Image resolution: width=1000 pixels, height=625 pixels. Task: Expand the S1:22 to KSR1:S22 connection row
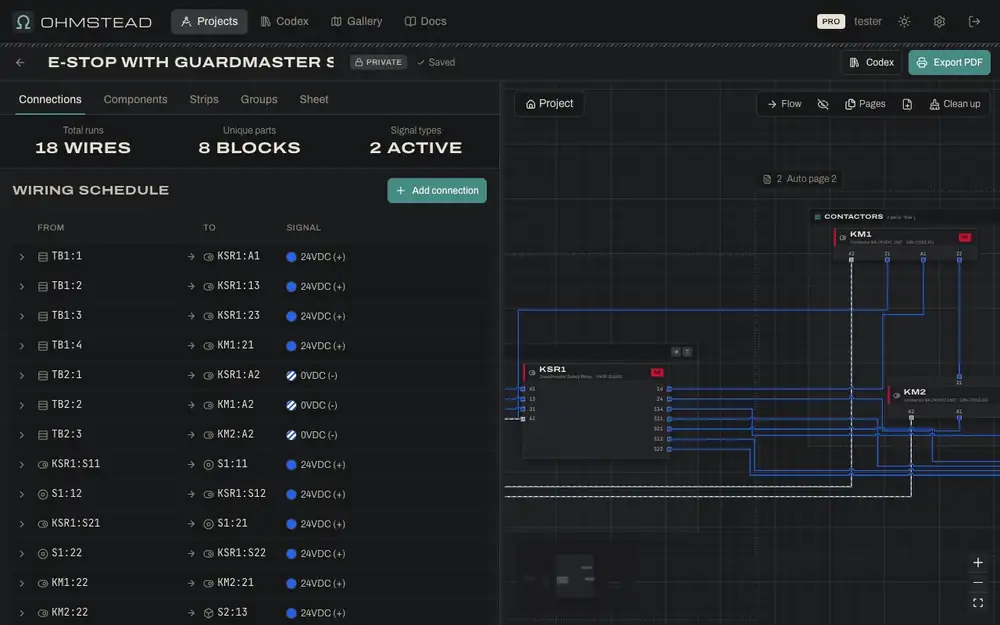[22, 554]
